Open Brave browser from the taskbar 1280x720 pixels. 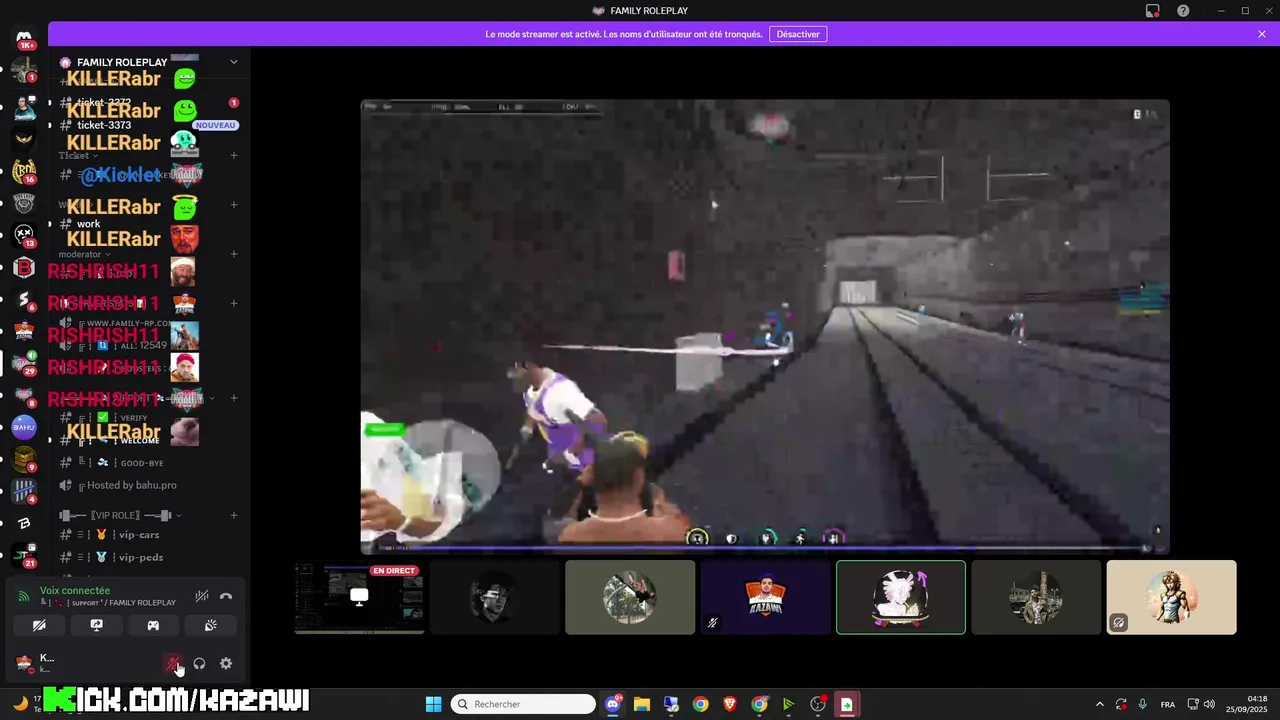click(x=730, y=704)
